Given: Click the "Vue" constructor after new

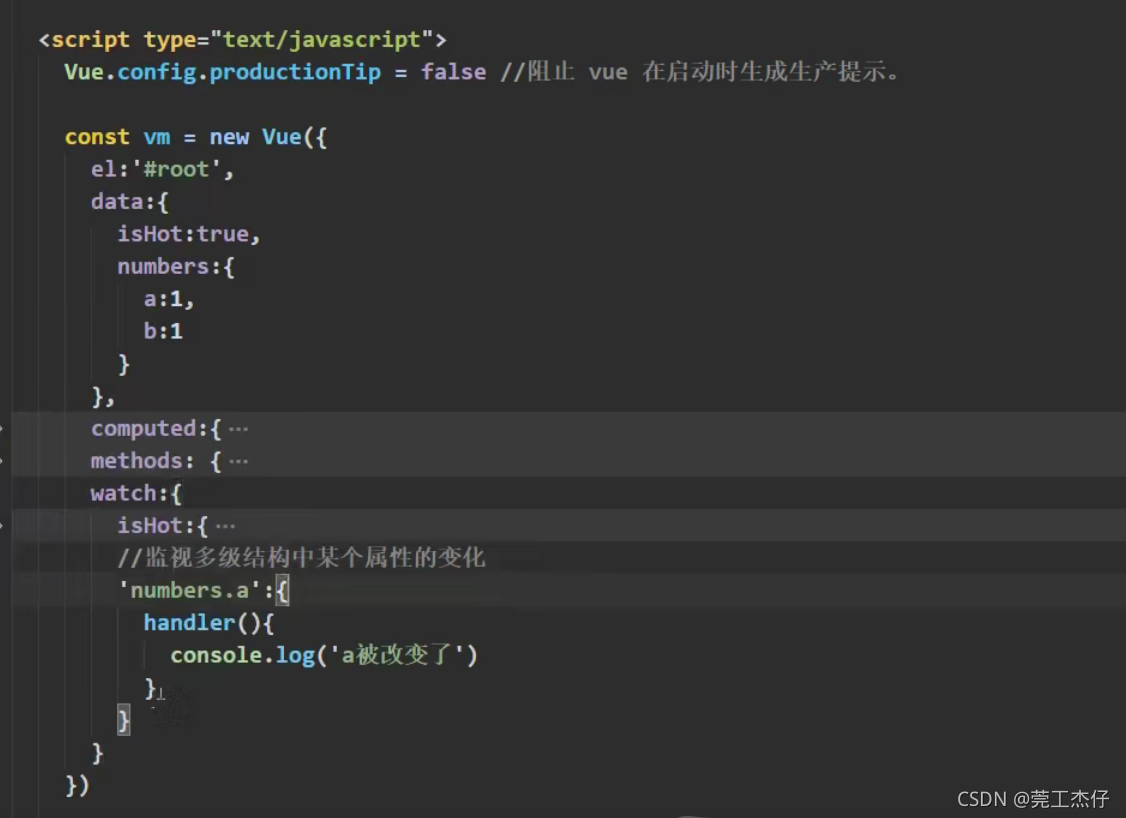Looking at the screenshot, I should pyautogui.click(x=282, y=136).
